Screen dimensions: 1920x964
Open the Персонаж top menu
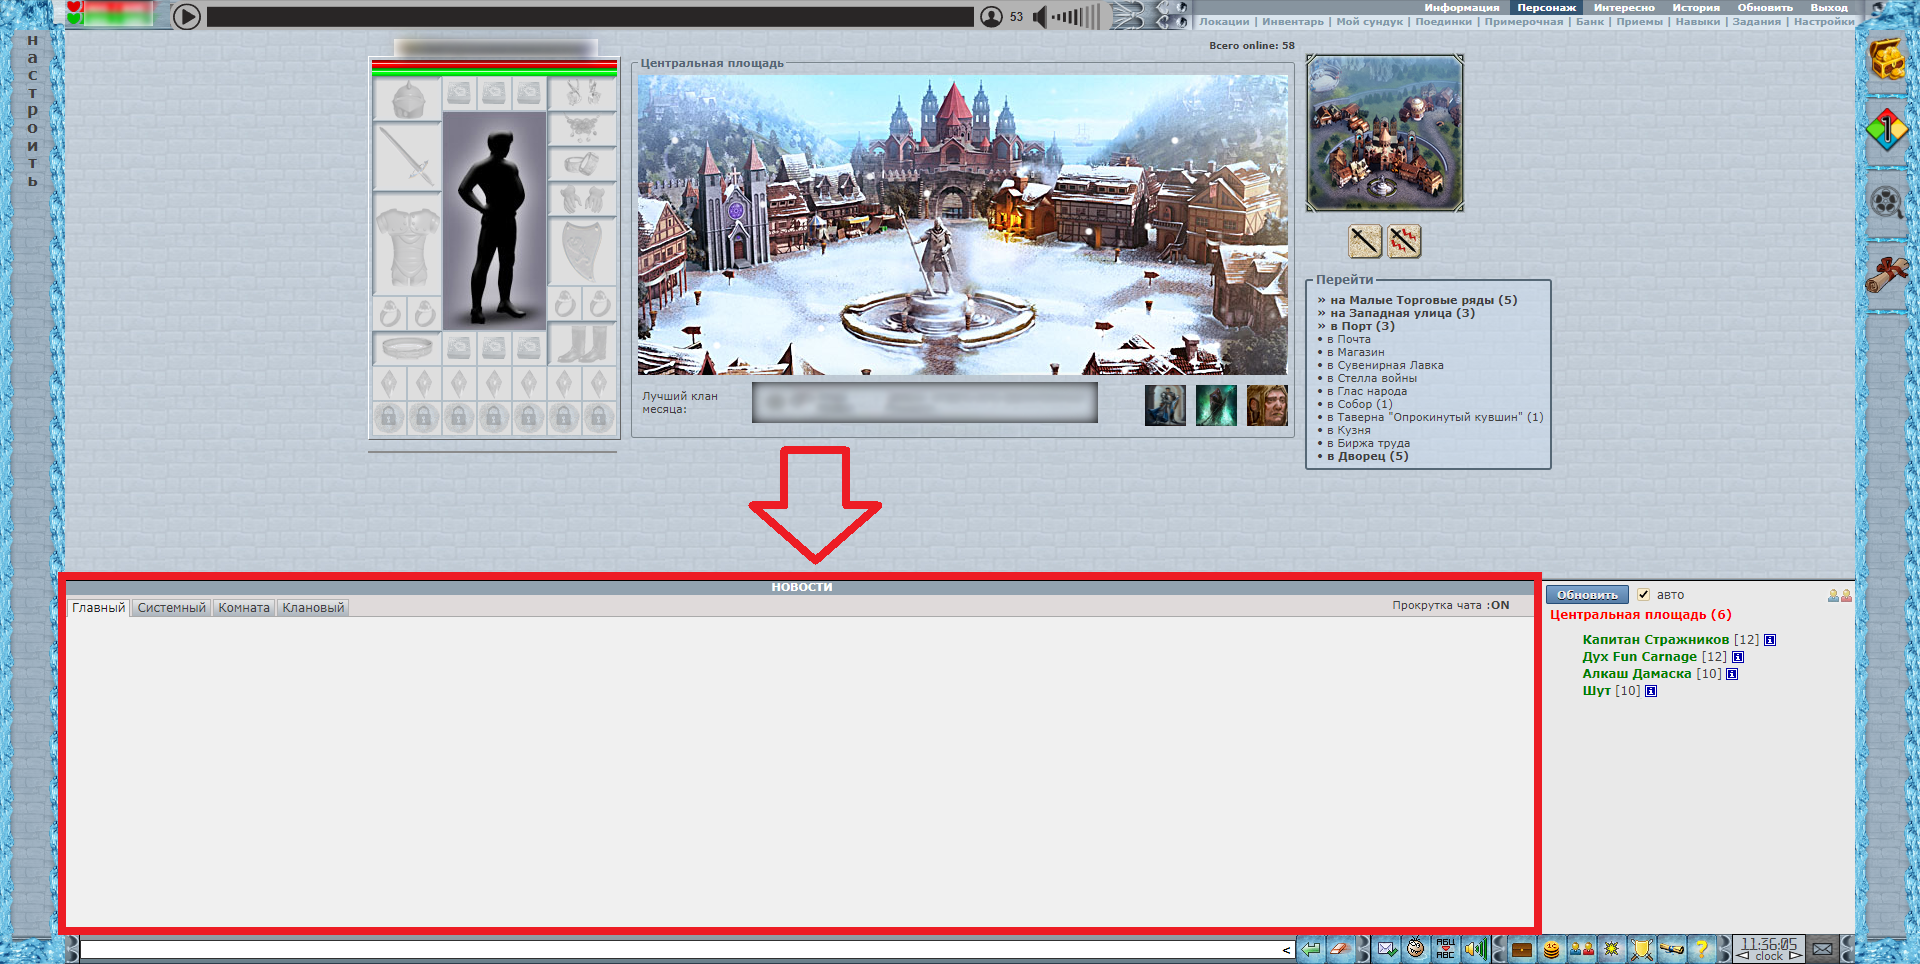[x=1546, y=7]
